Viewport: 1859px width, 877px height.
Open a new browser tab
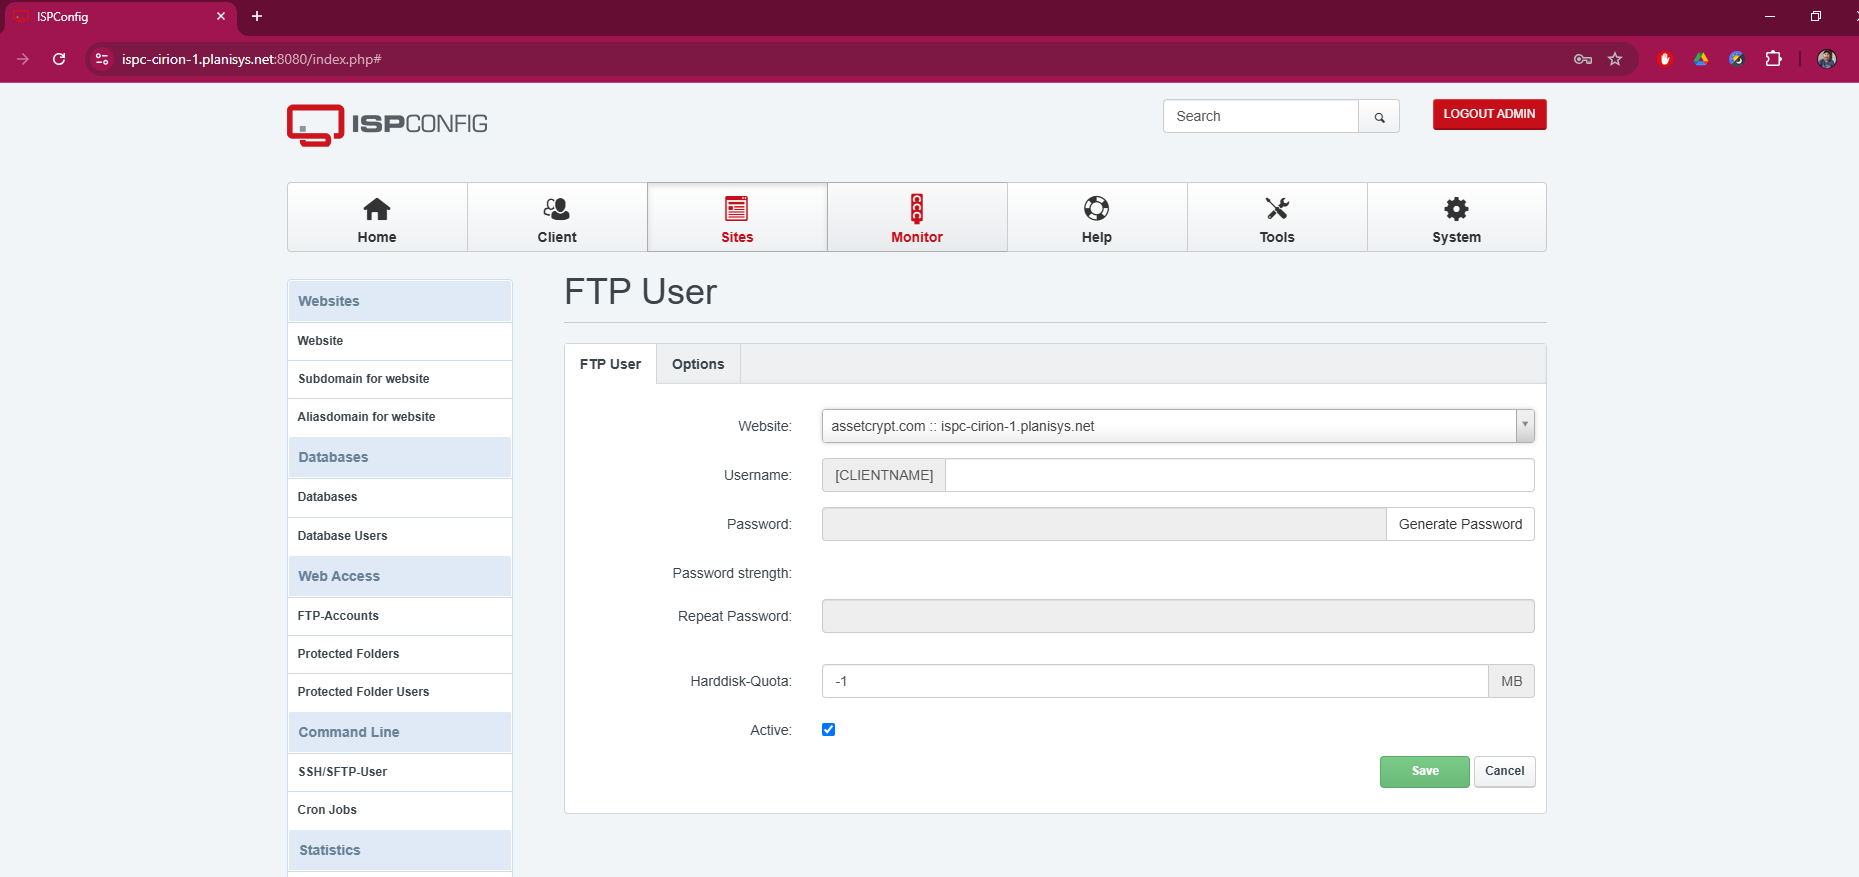click(x=257, y=16)
